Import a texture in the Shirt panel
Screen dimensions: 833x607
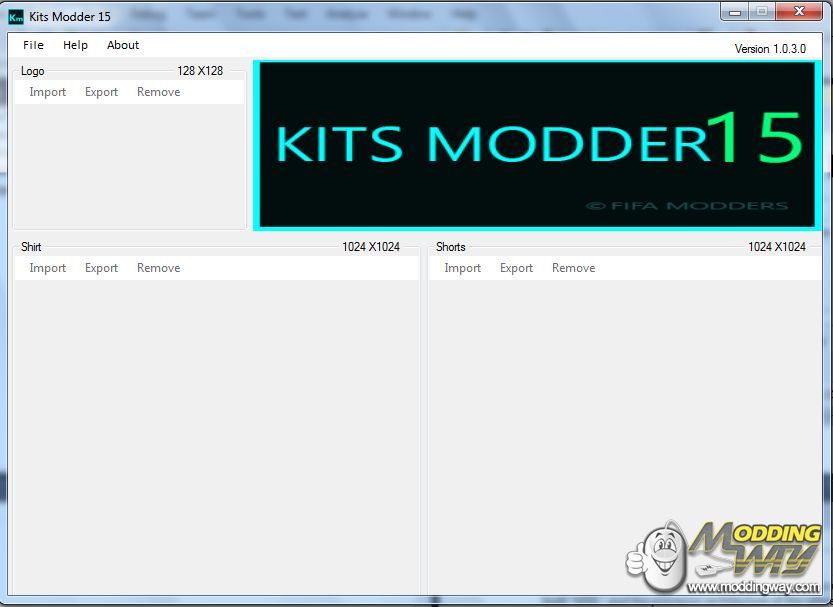(47, 268)
